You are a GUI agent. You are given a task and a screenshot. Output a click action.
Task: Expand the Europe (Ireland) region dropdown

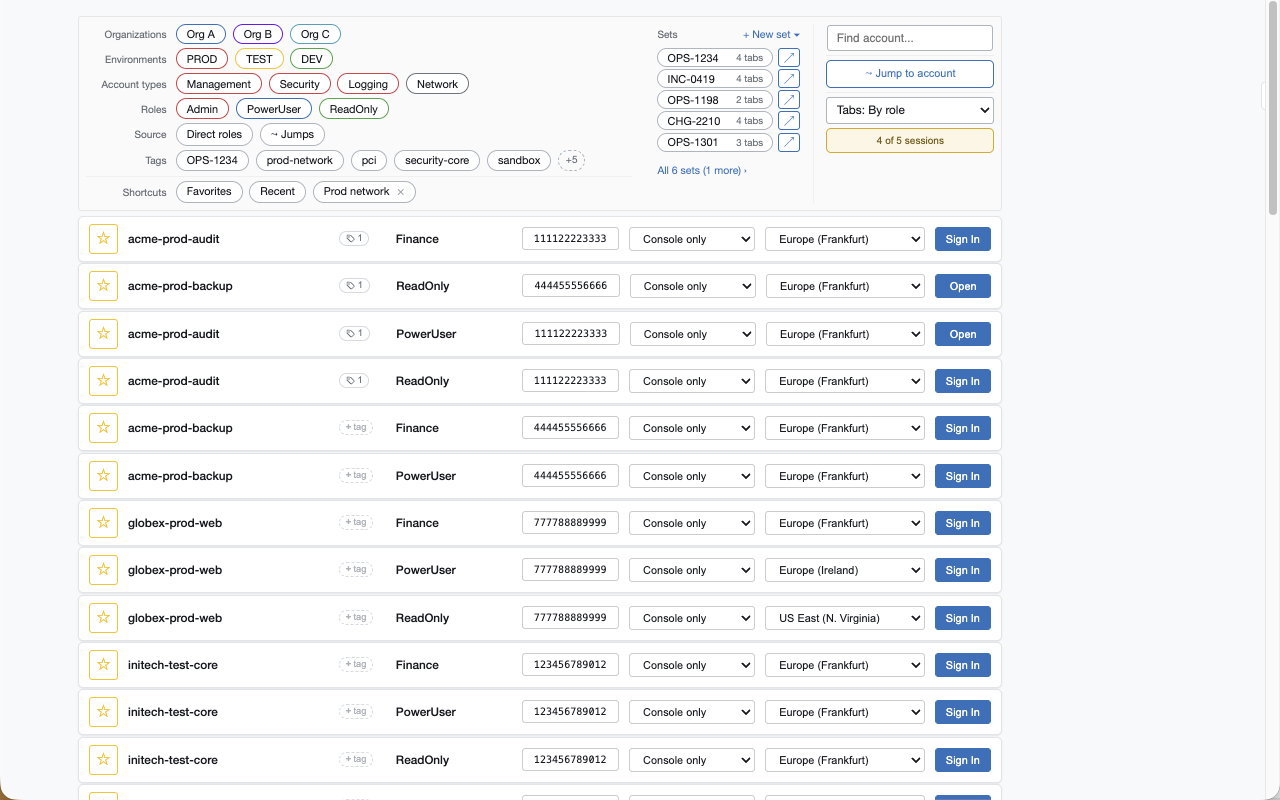tap(845, 570)
